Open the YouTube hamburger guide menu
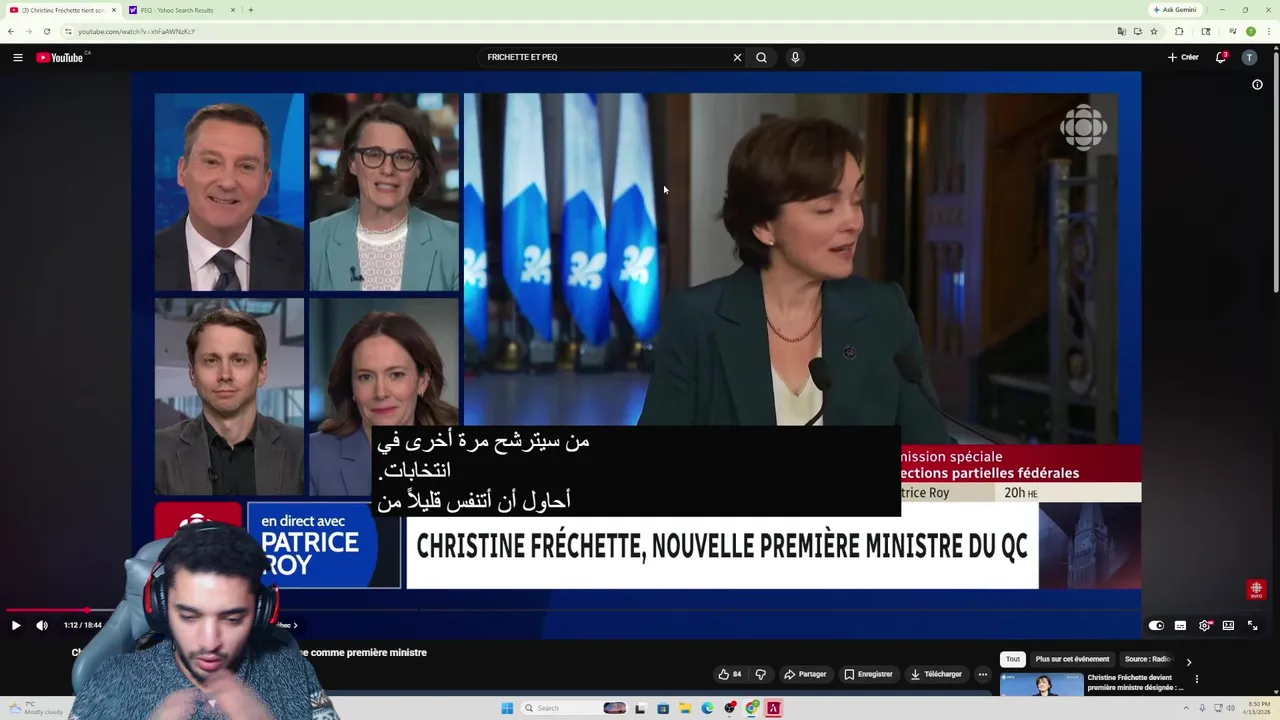Viewport: 1280px width, 720px height. point(17,57)
